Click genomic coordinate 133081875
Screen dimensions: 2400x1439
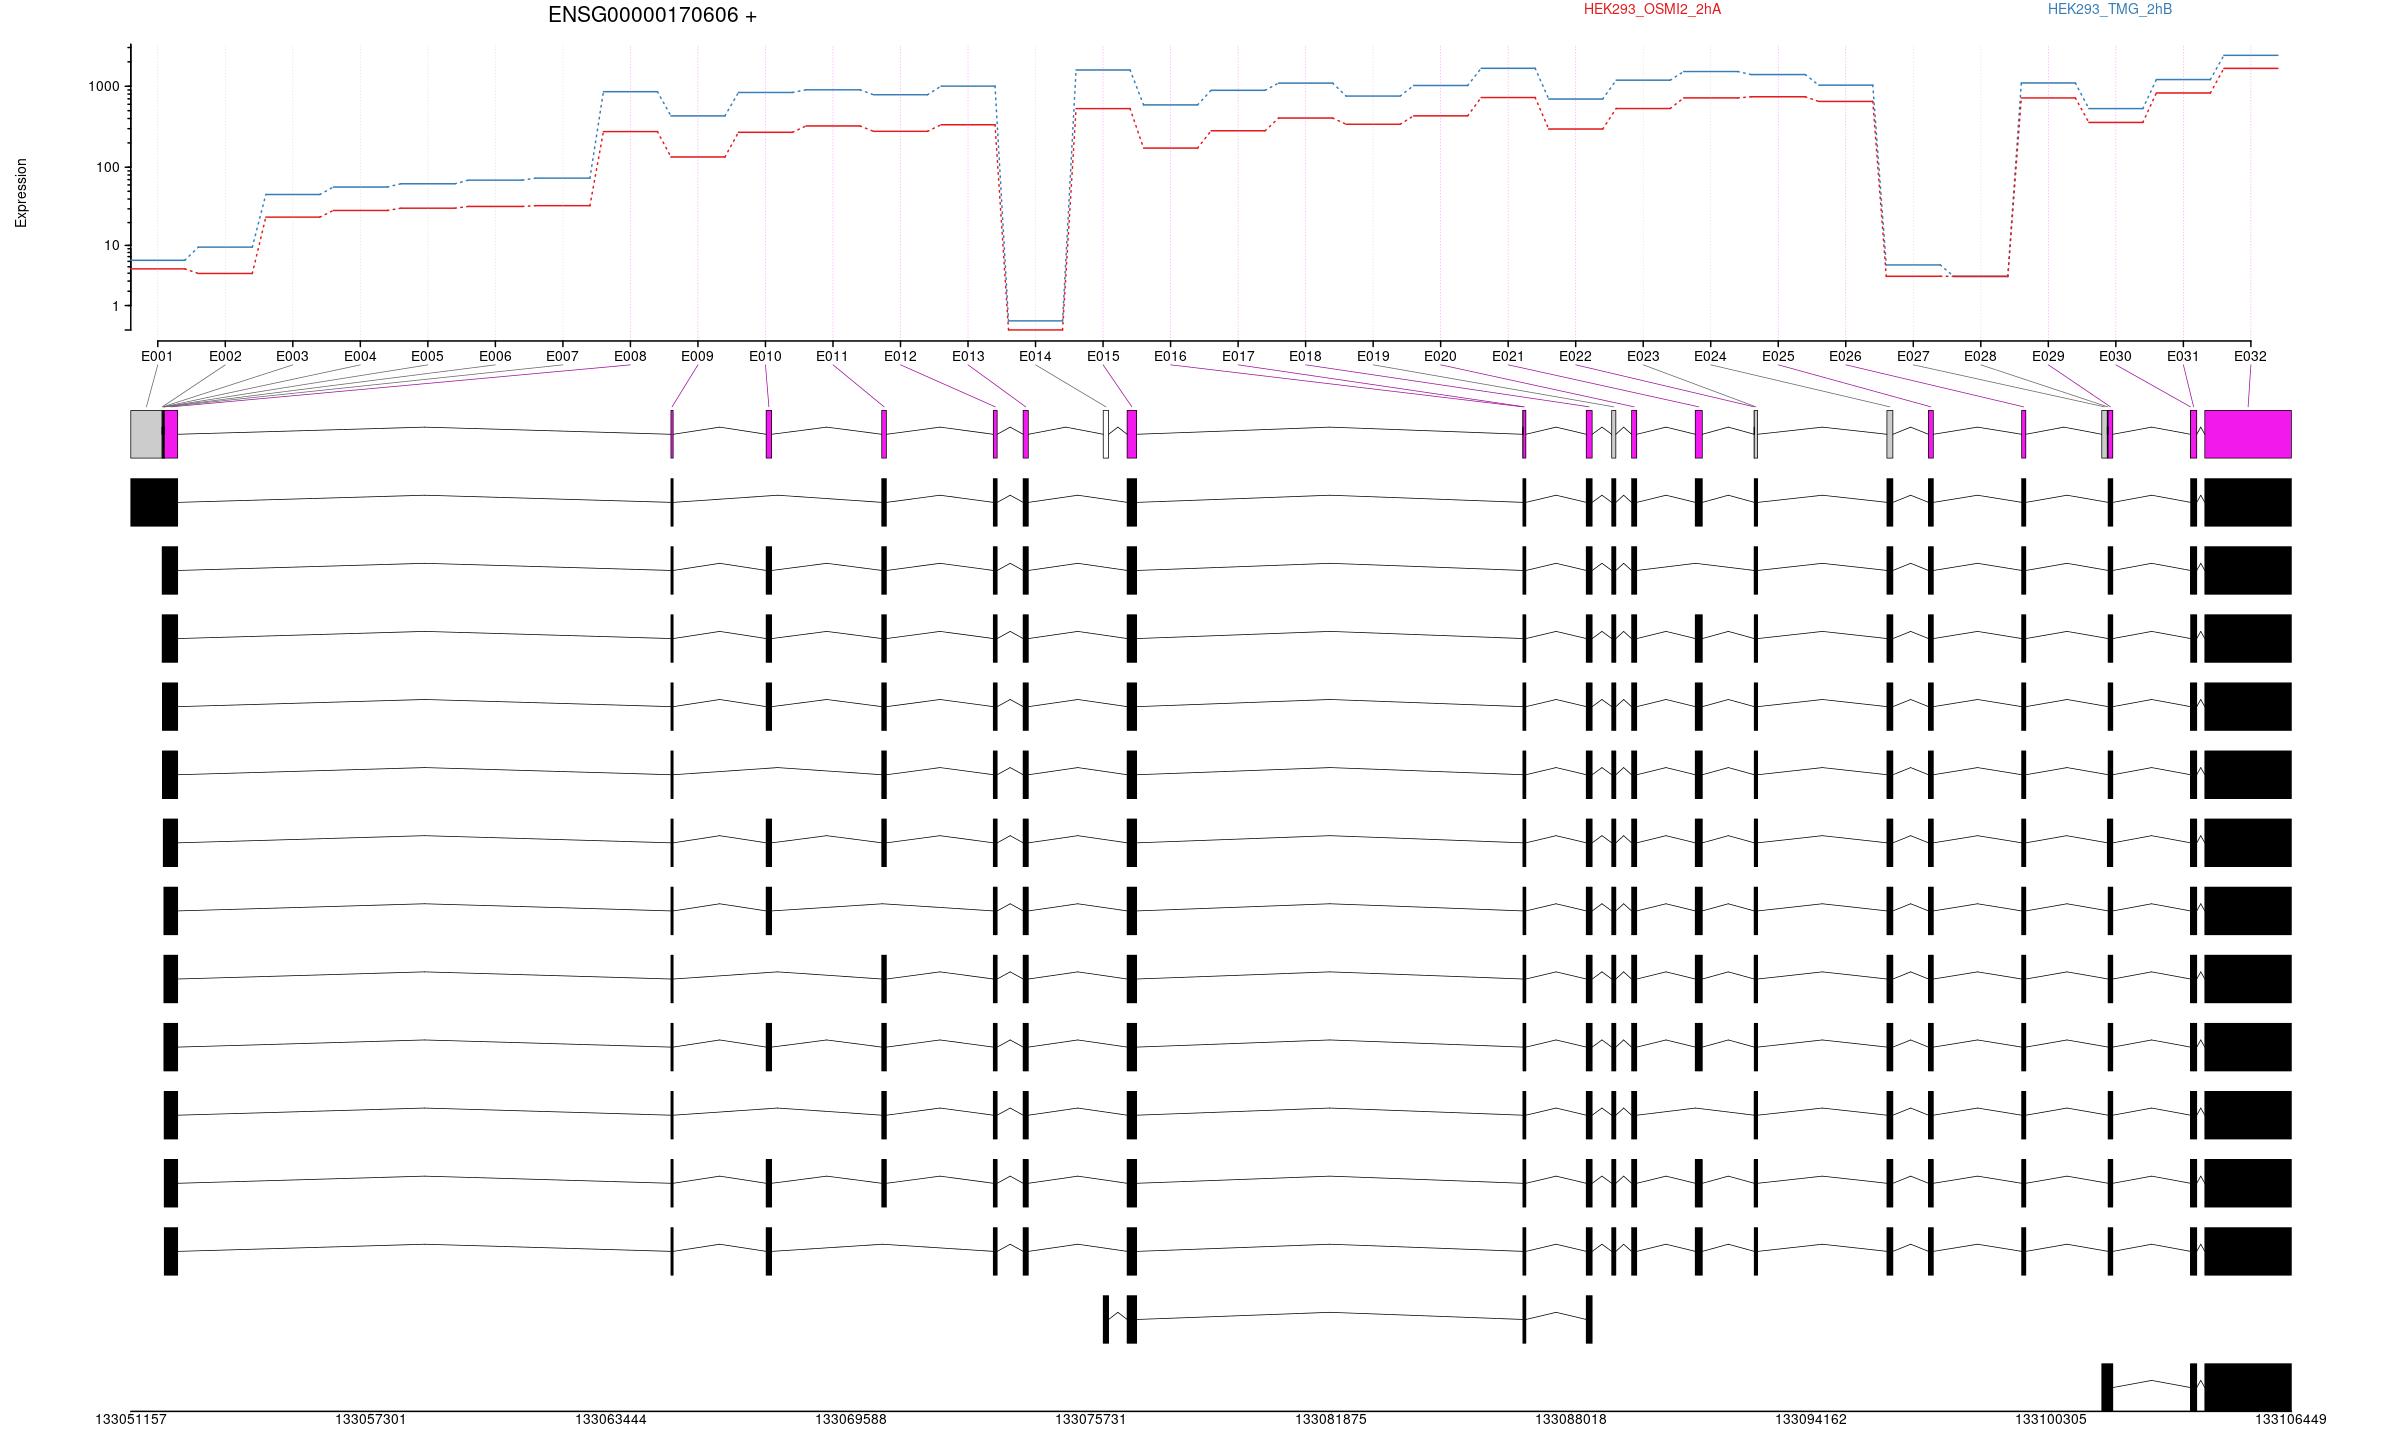[1331, 1420]
